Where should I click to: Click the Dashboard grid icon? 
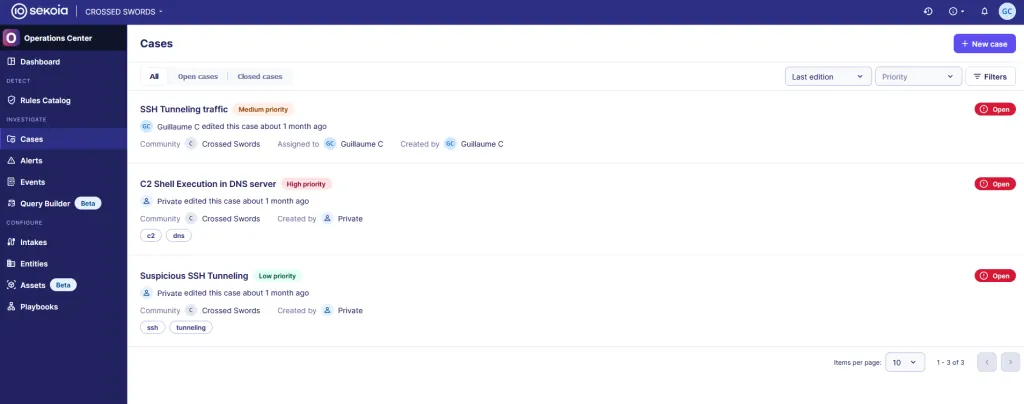click(x=10, y=62)
